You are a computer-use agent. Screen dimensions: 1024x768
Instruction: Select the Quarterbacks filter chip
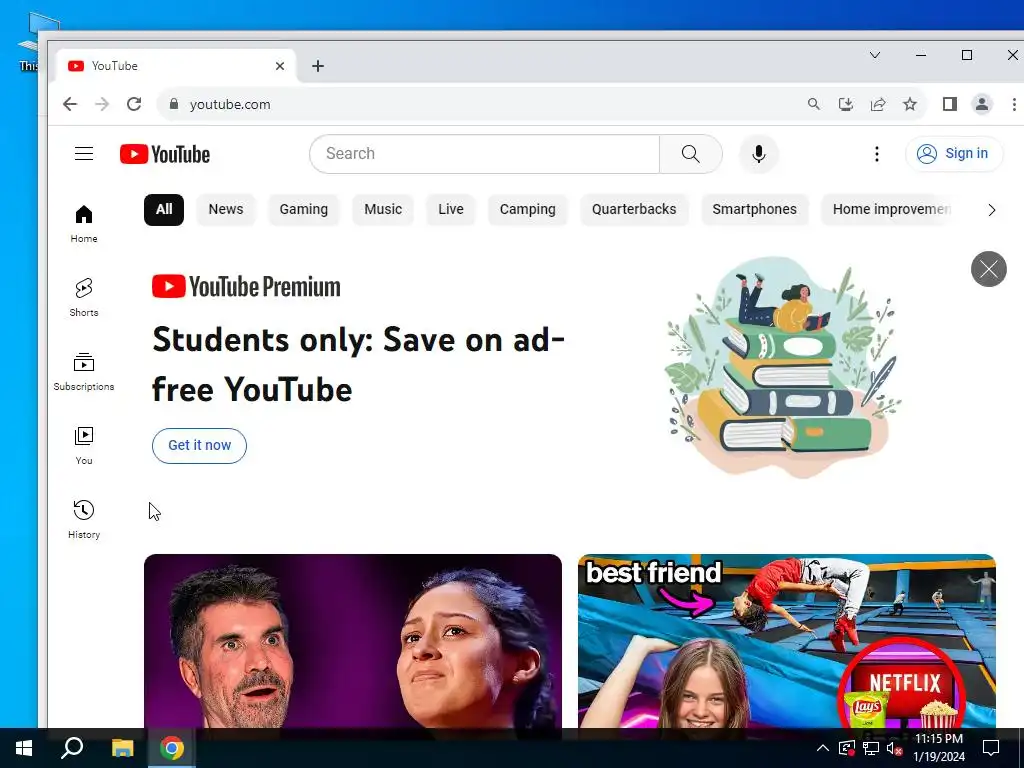point(634,209)
